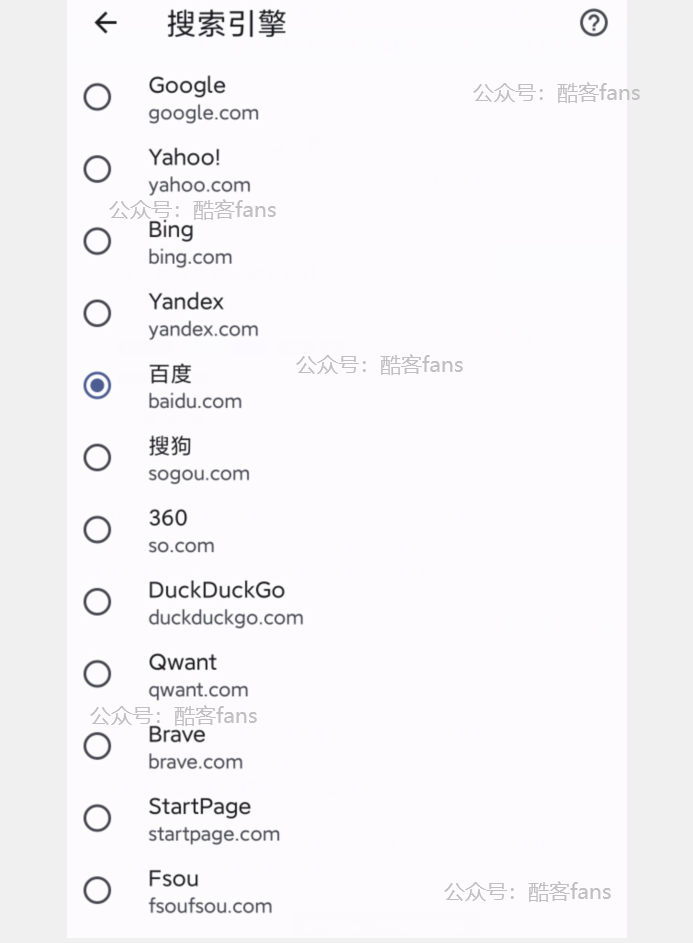693x943 pixels.
Task: Click the selected 百度 radio button
Action: 97,385
